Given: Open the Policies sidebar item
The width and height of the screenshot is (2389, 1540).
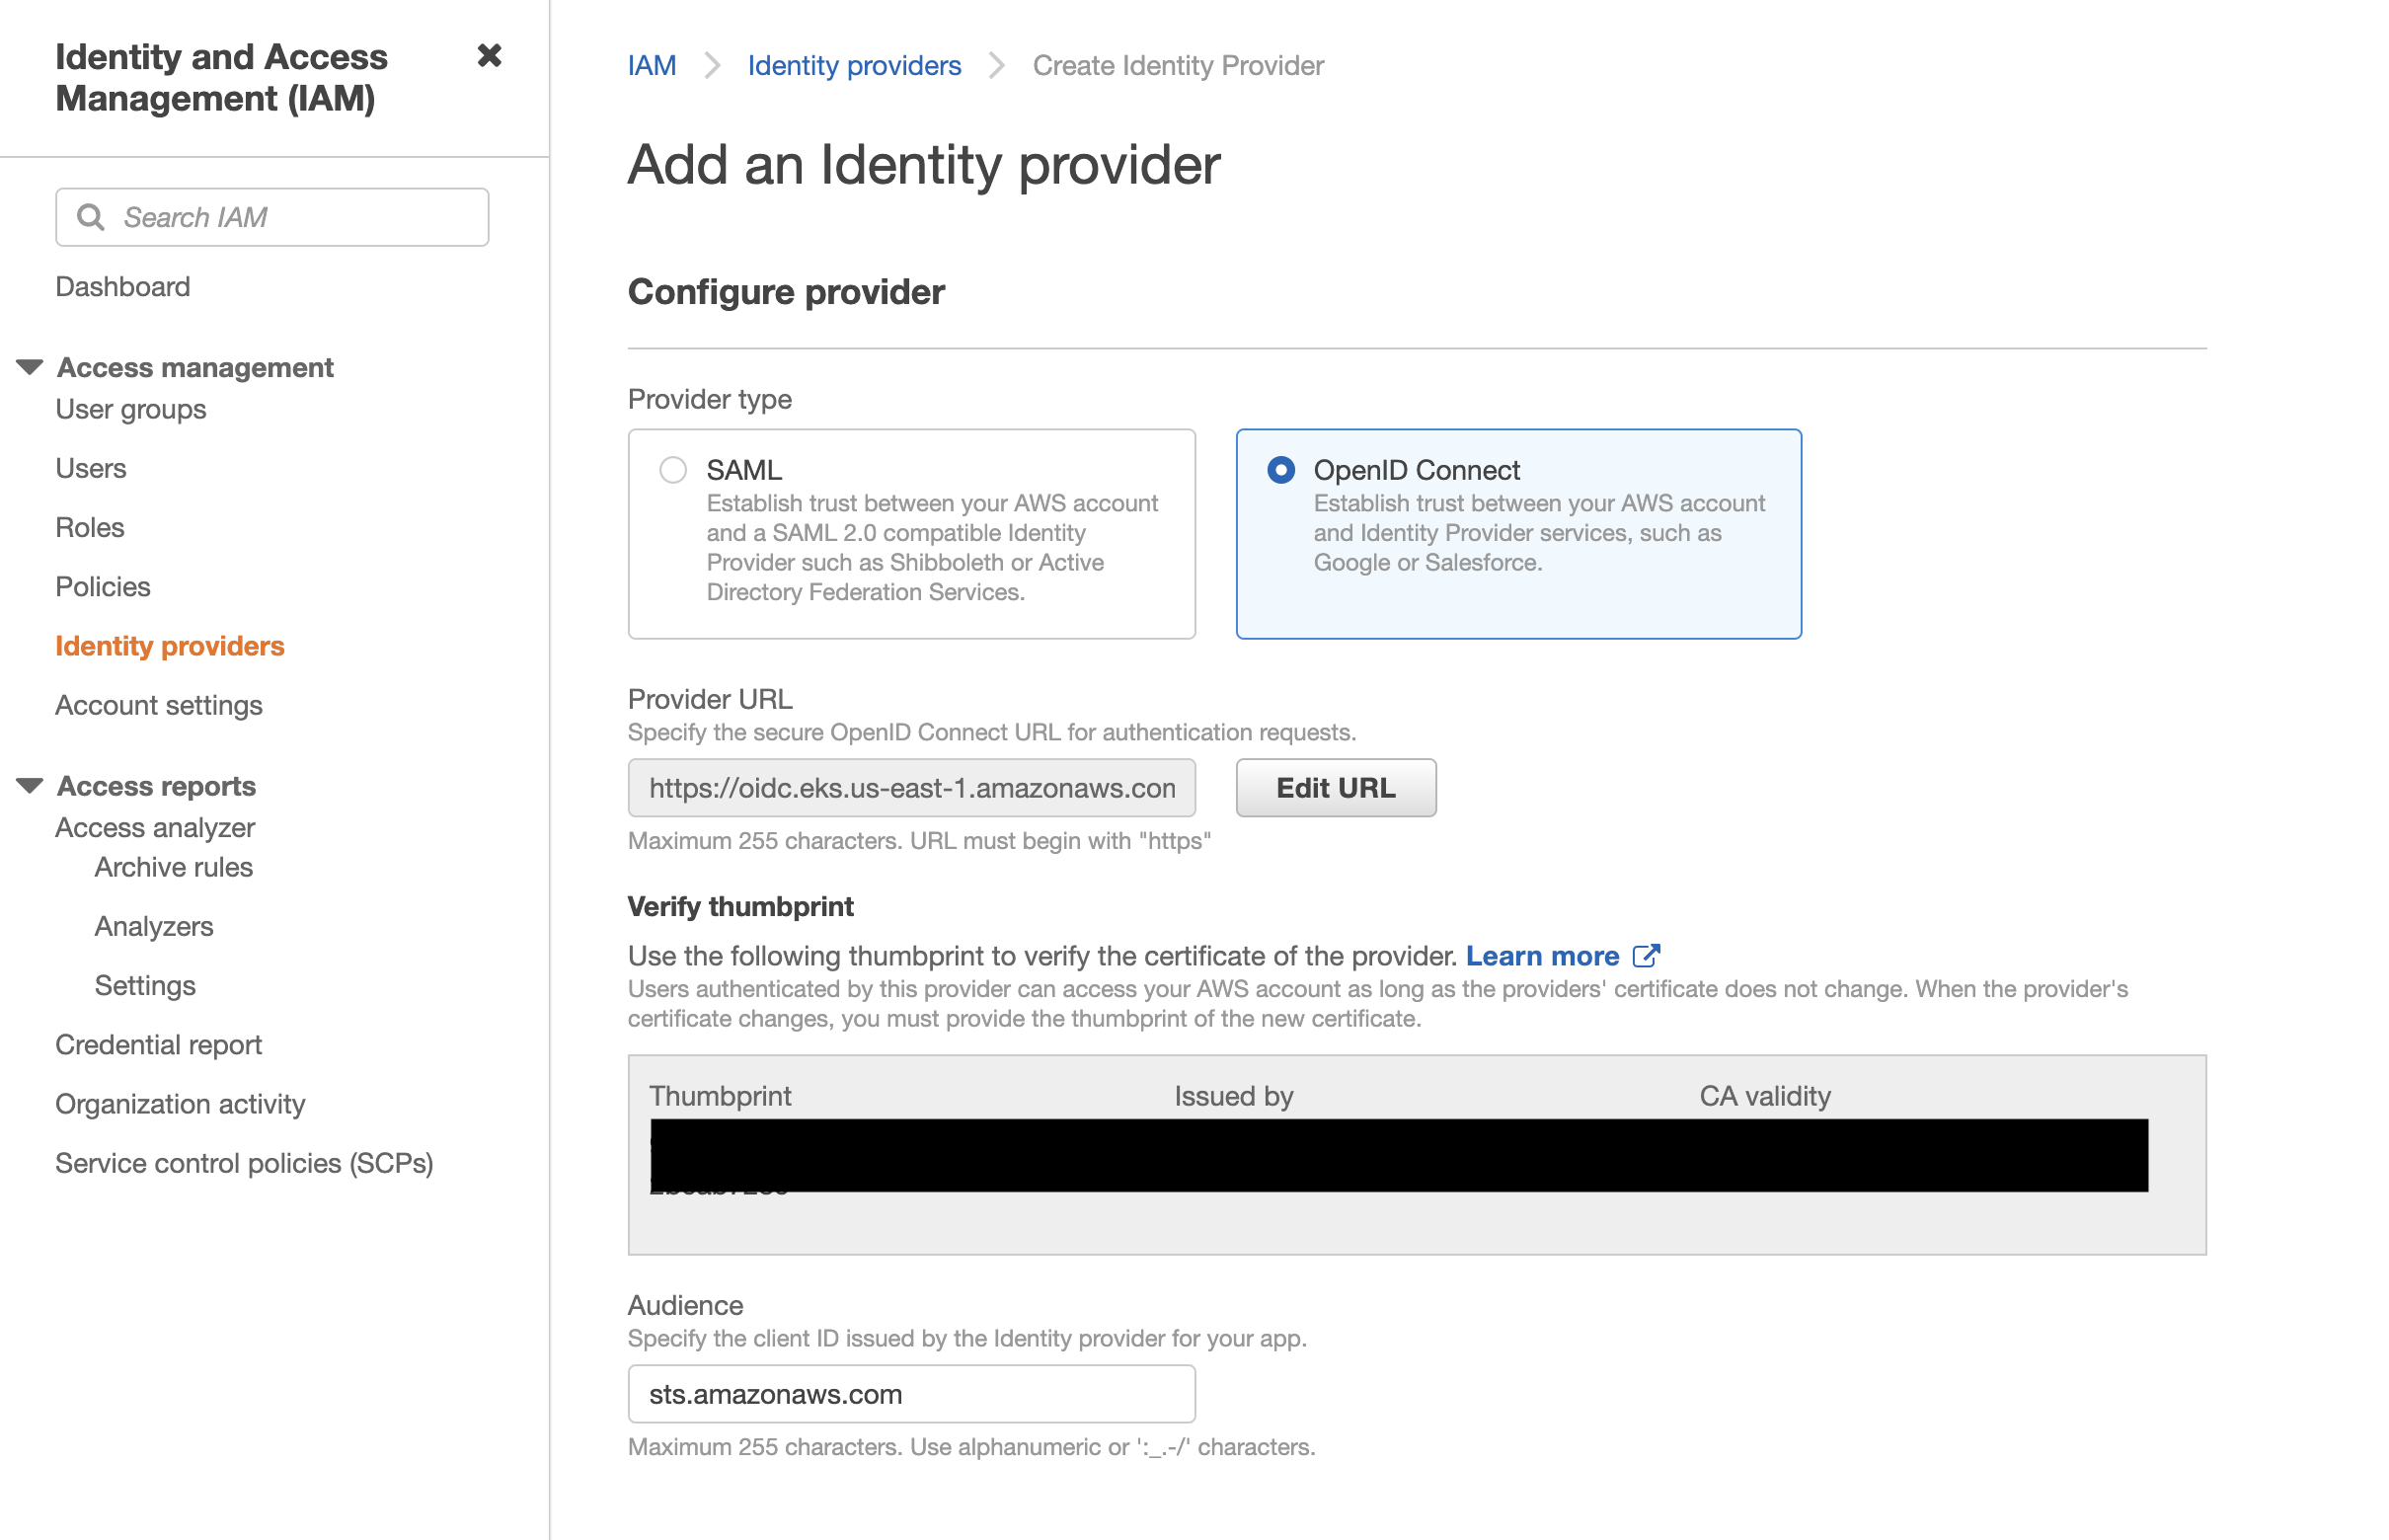Looking at the screenshot, I should tap(102, 587).
